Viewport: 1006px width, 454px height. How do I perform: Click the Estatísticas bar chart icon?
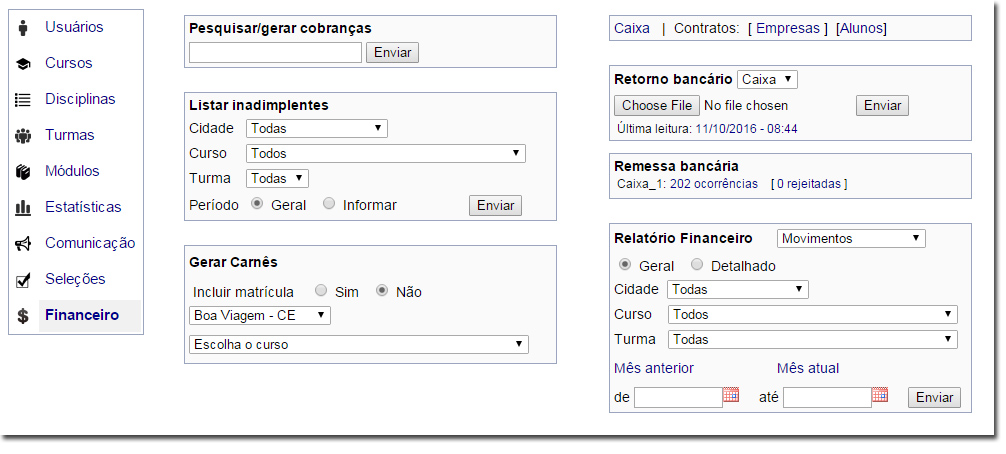point(23,207)
